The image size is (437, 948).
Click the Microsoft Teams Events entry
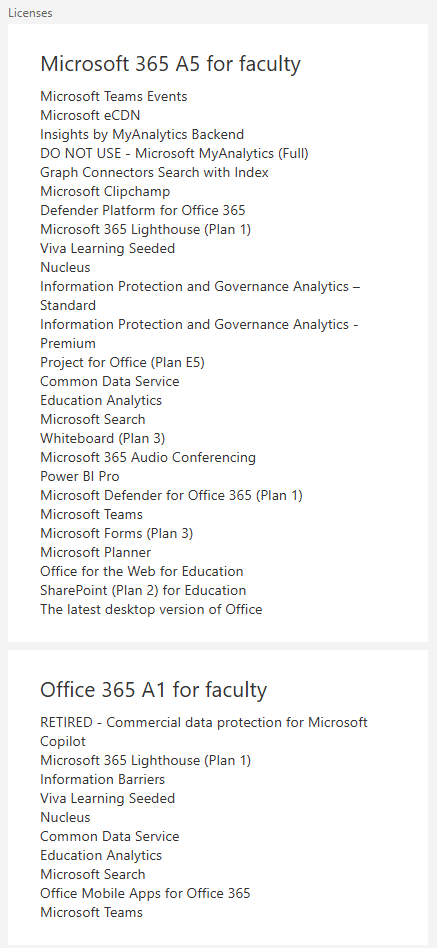[x=114, y=96]
